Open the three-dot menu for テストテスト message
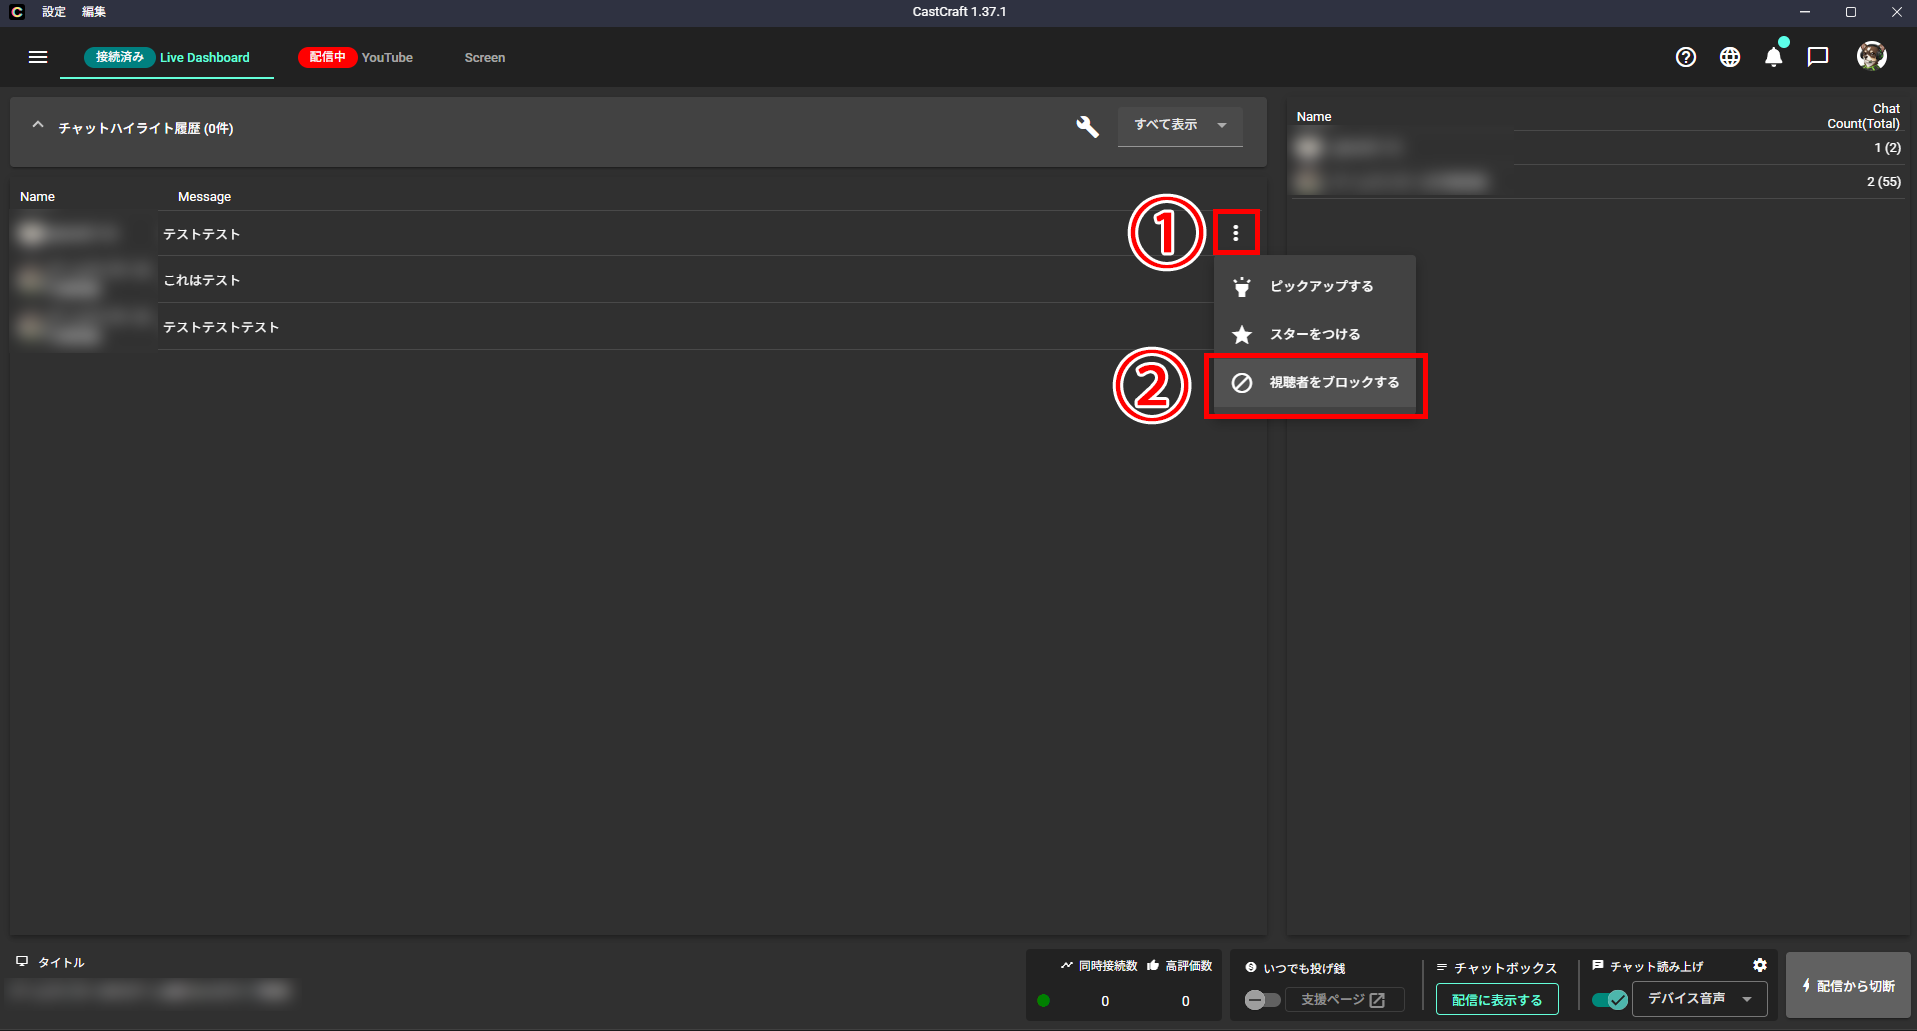 coord(1236,233)
